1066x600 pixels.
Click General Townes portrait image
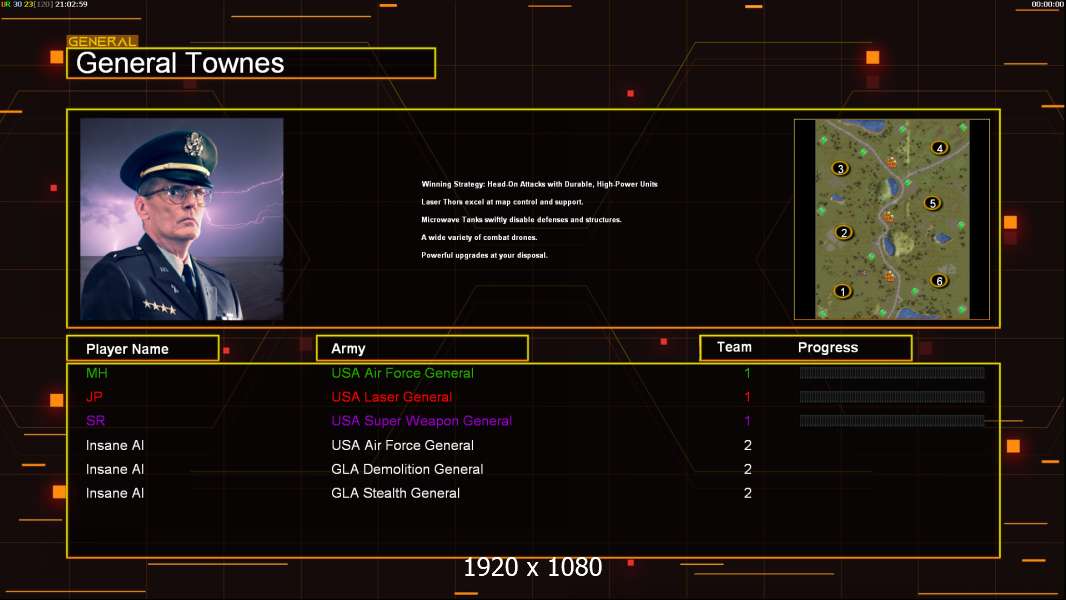[182, 219]
